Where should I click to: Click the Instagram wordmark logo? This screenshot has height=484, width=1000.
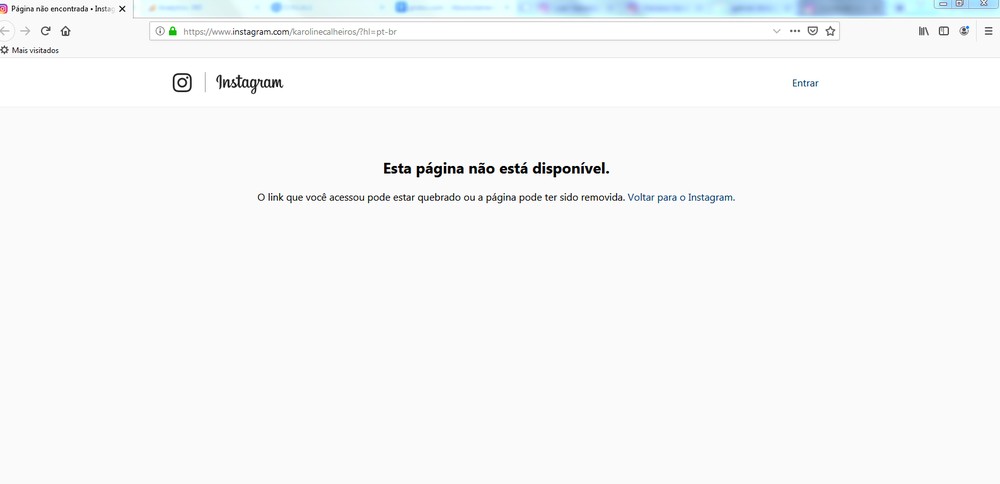(x=249, y=83)
